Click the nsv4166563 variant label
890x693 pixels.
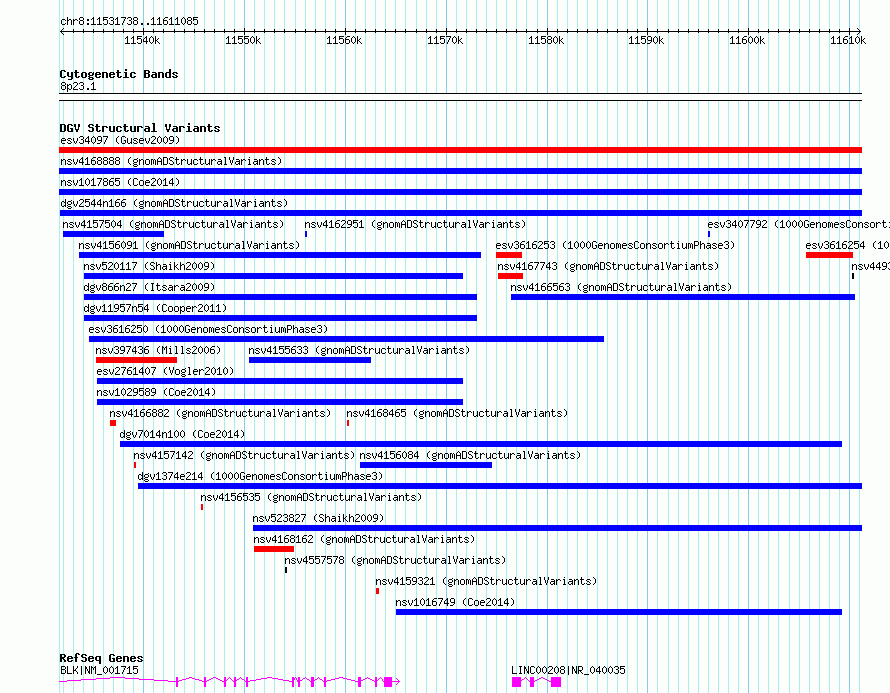pos(621,287)
